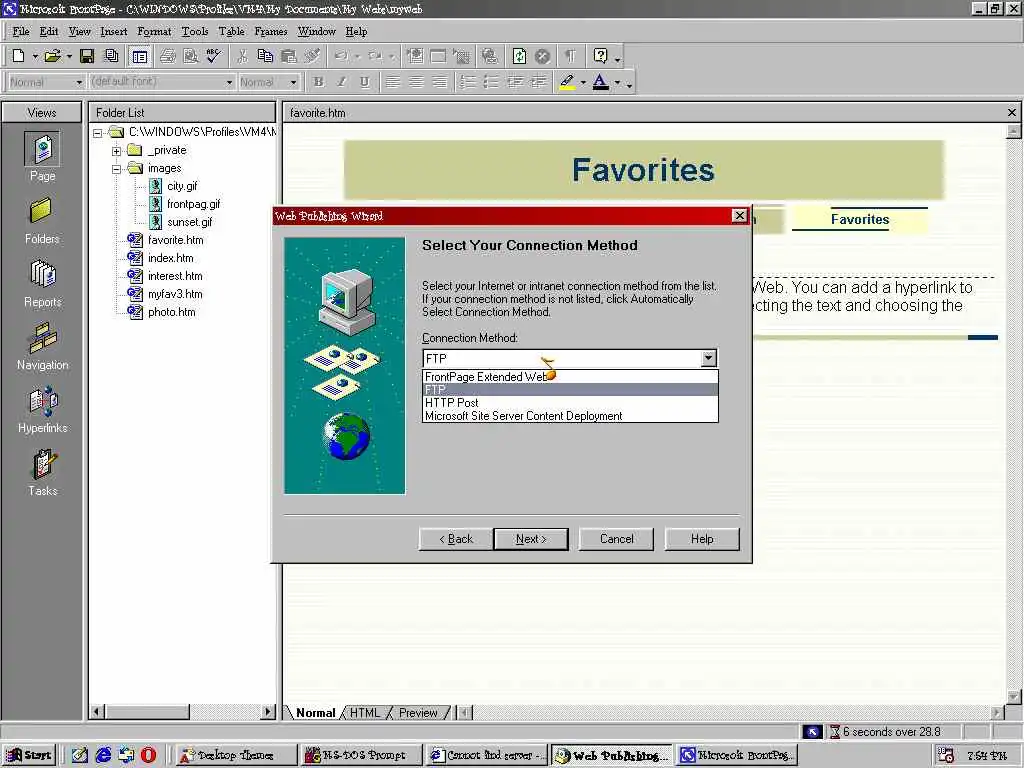Image resolution: width=1024 pixels, height=768 pixels.
Task: Toggle the Folder List toolbar button
Action: click(139, 56)
